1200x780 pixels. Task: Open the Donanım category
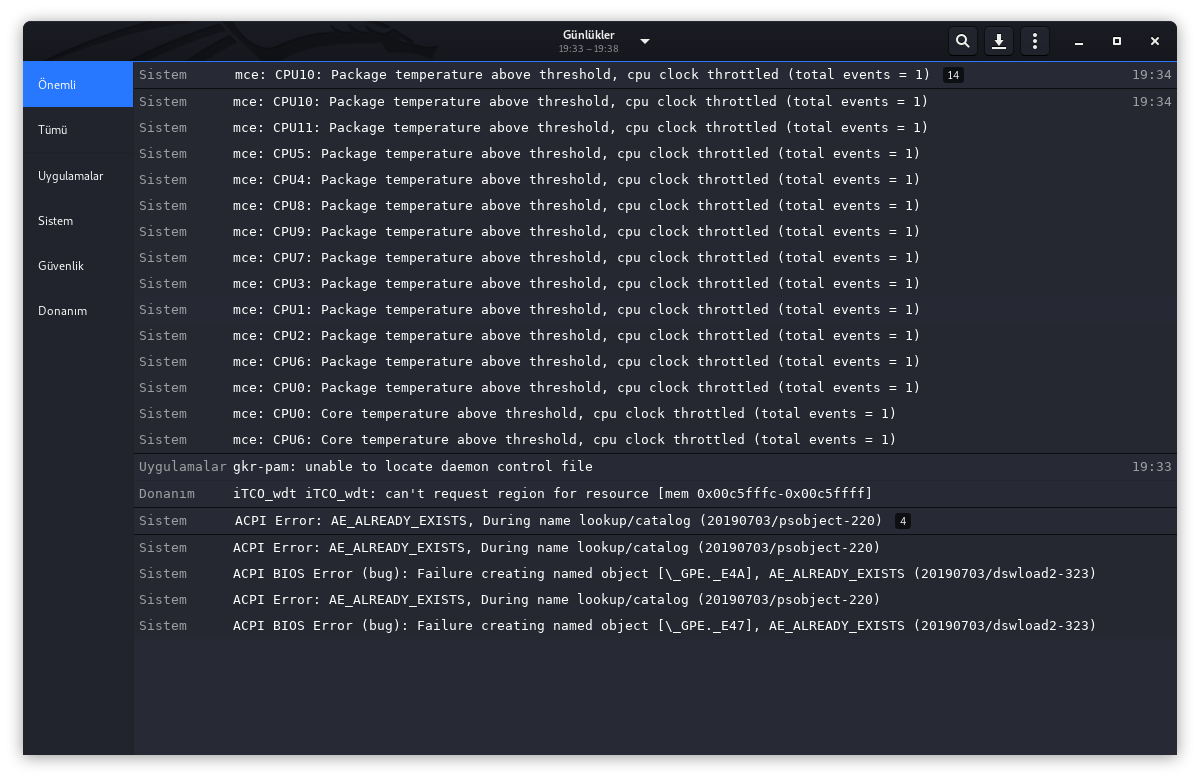78,311
